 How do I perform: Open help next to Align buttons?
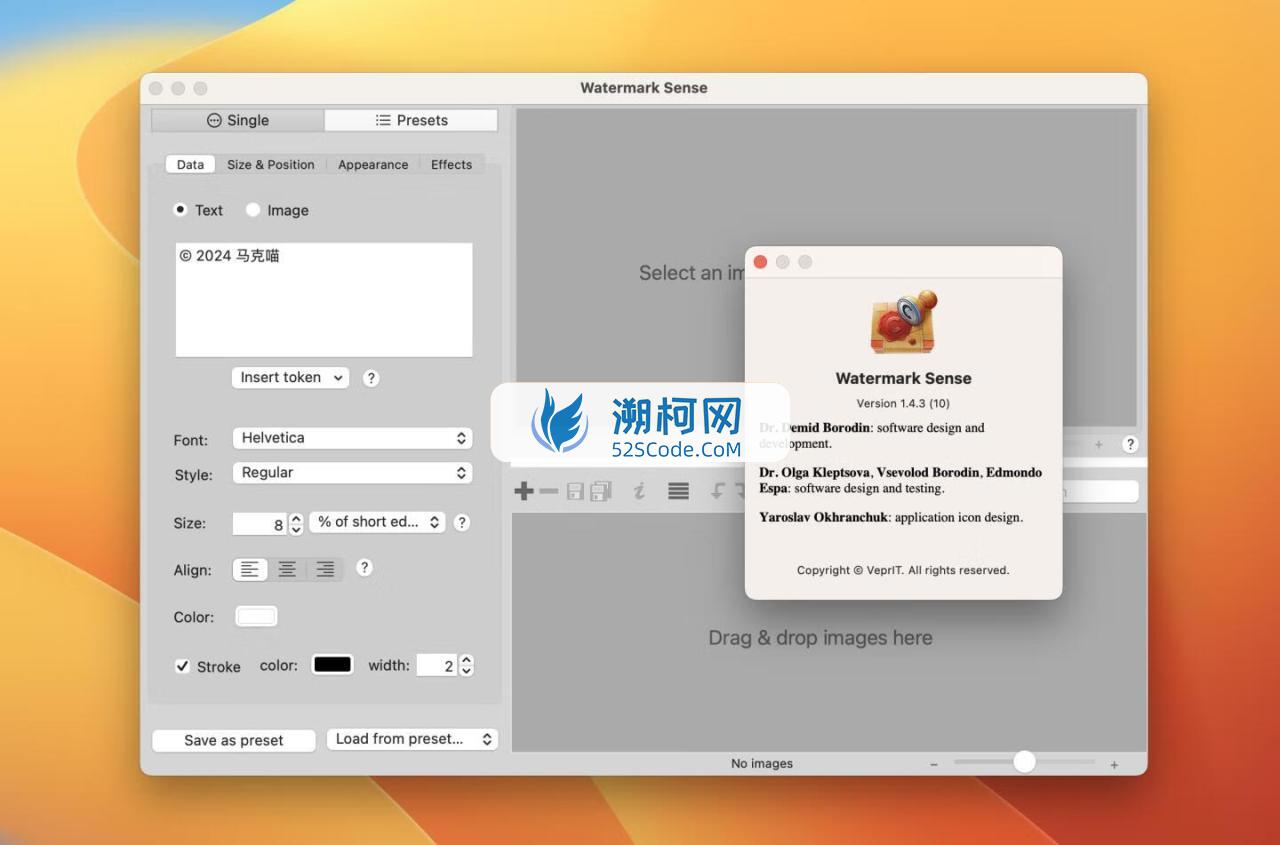364,567
